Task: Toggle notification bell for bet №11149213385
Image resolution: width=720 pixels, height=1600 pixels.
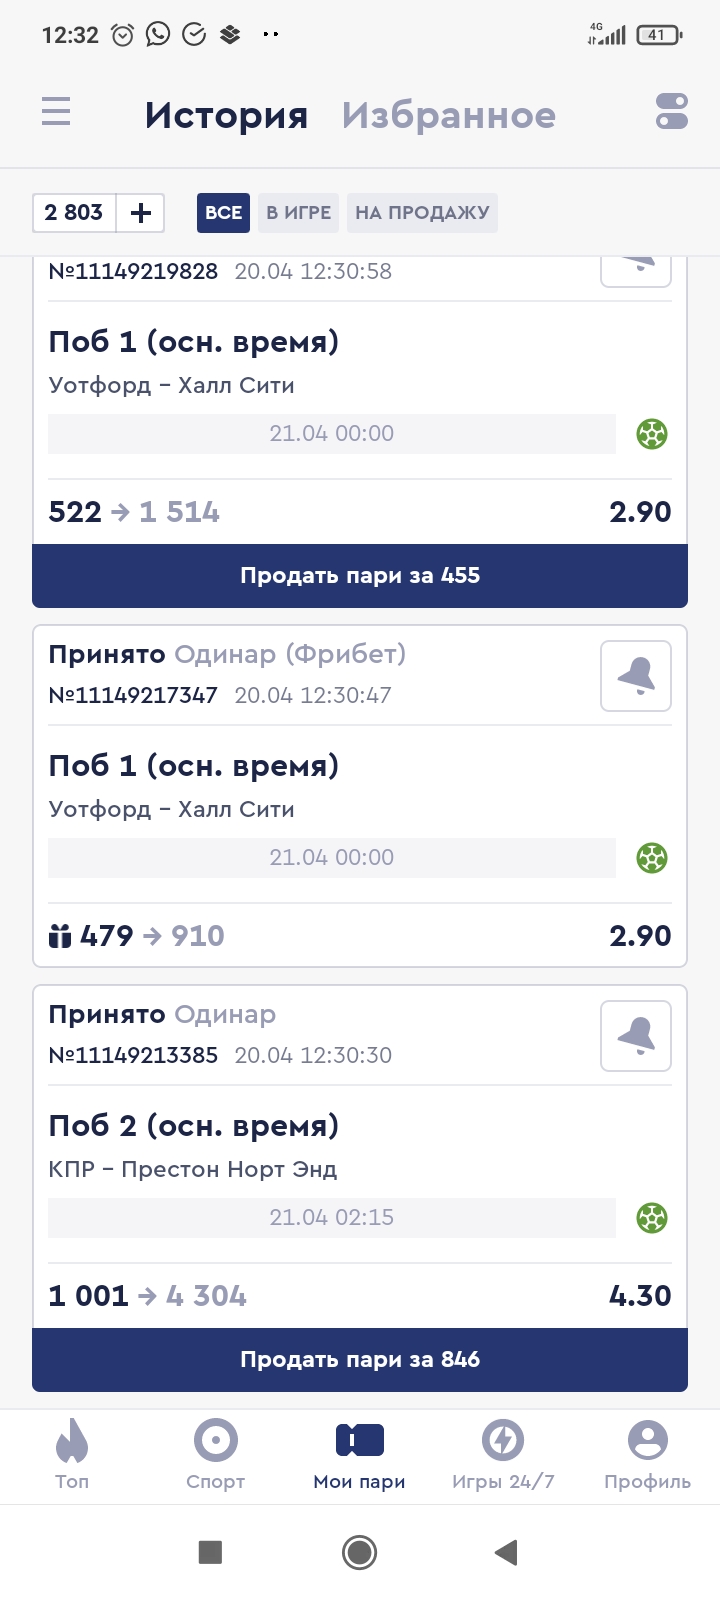Action: tap(636, 1036)
